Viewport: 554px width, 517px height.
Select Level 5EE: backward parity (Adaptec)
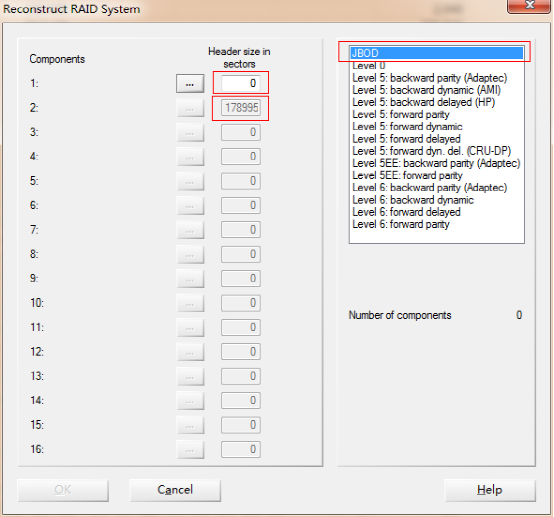tap(436, 163)
